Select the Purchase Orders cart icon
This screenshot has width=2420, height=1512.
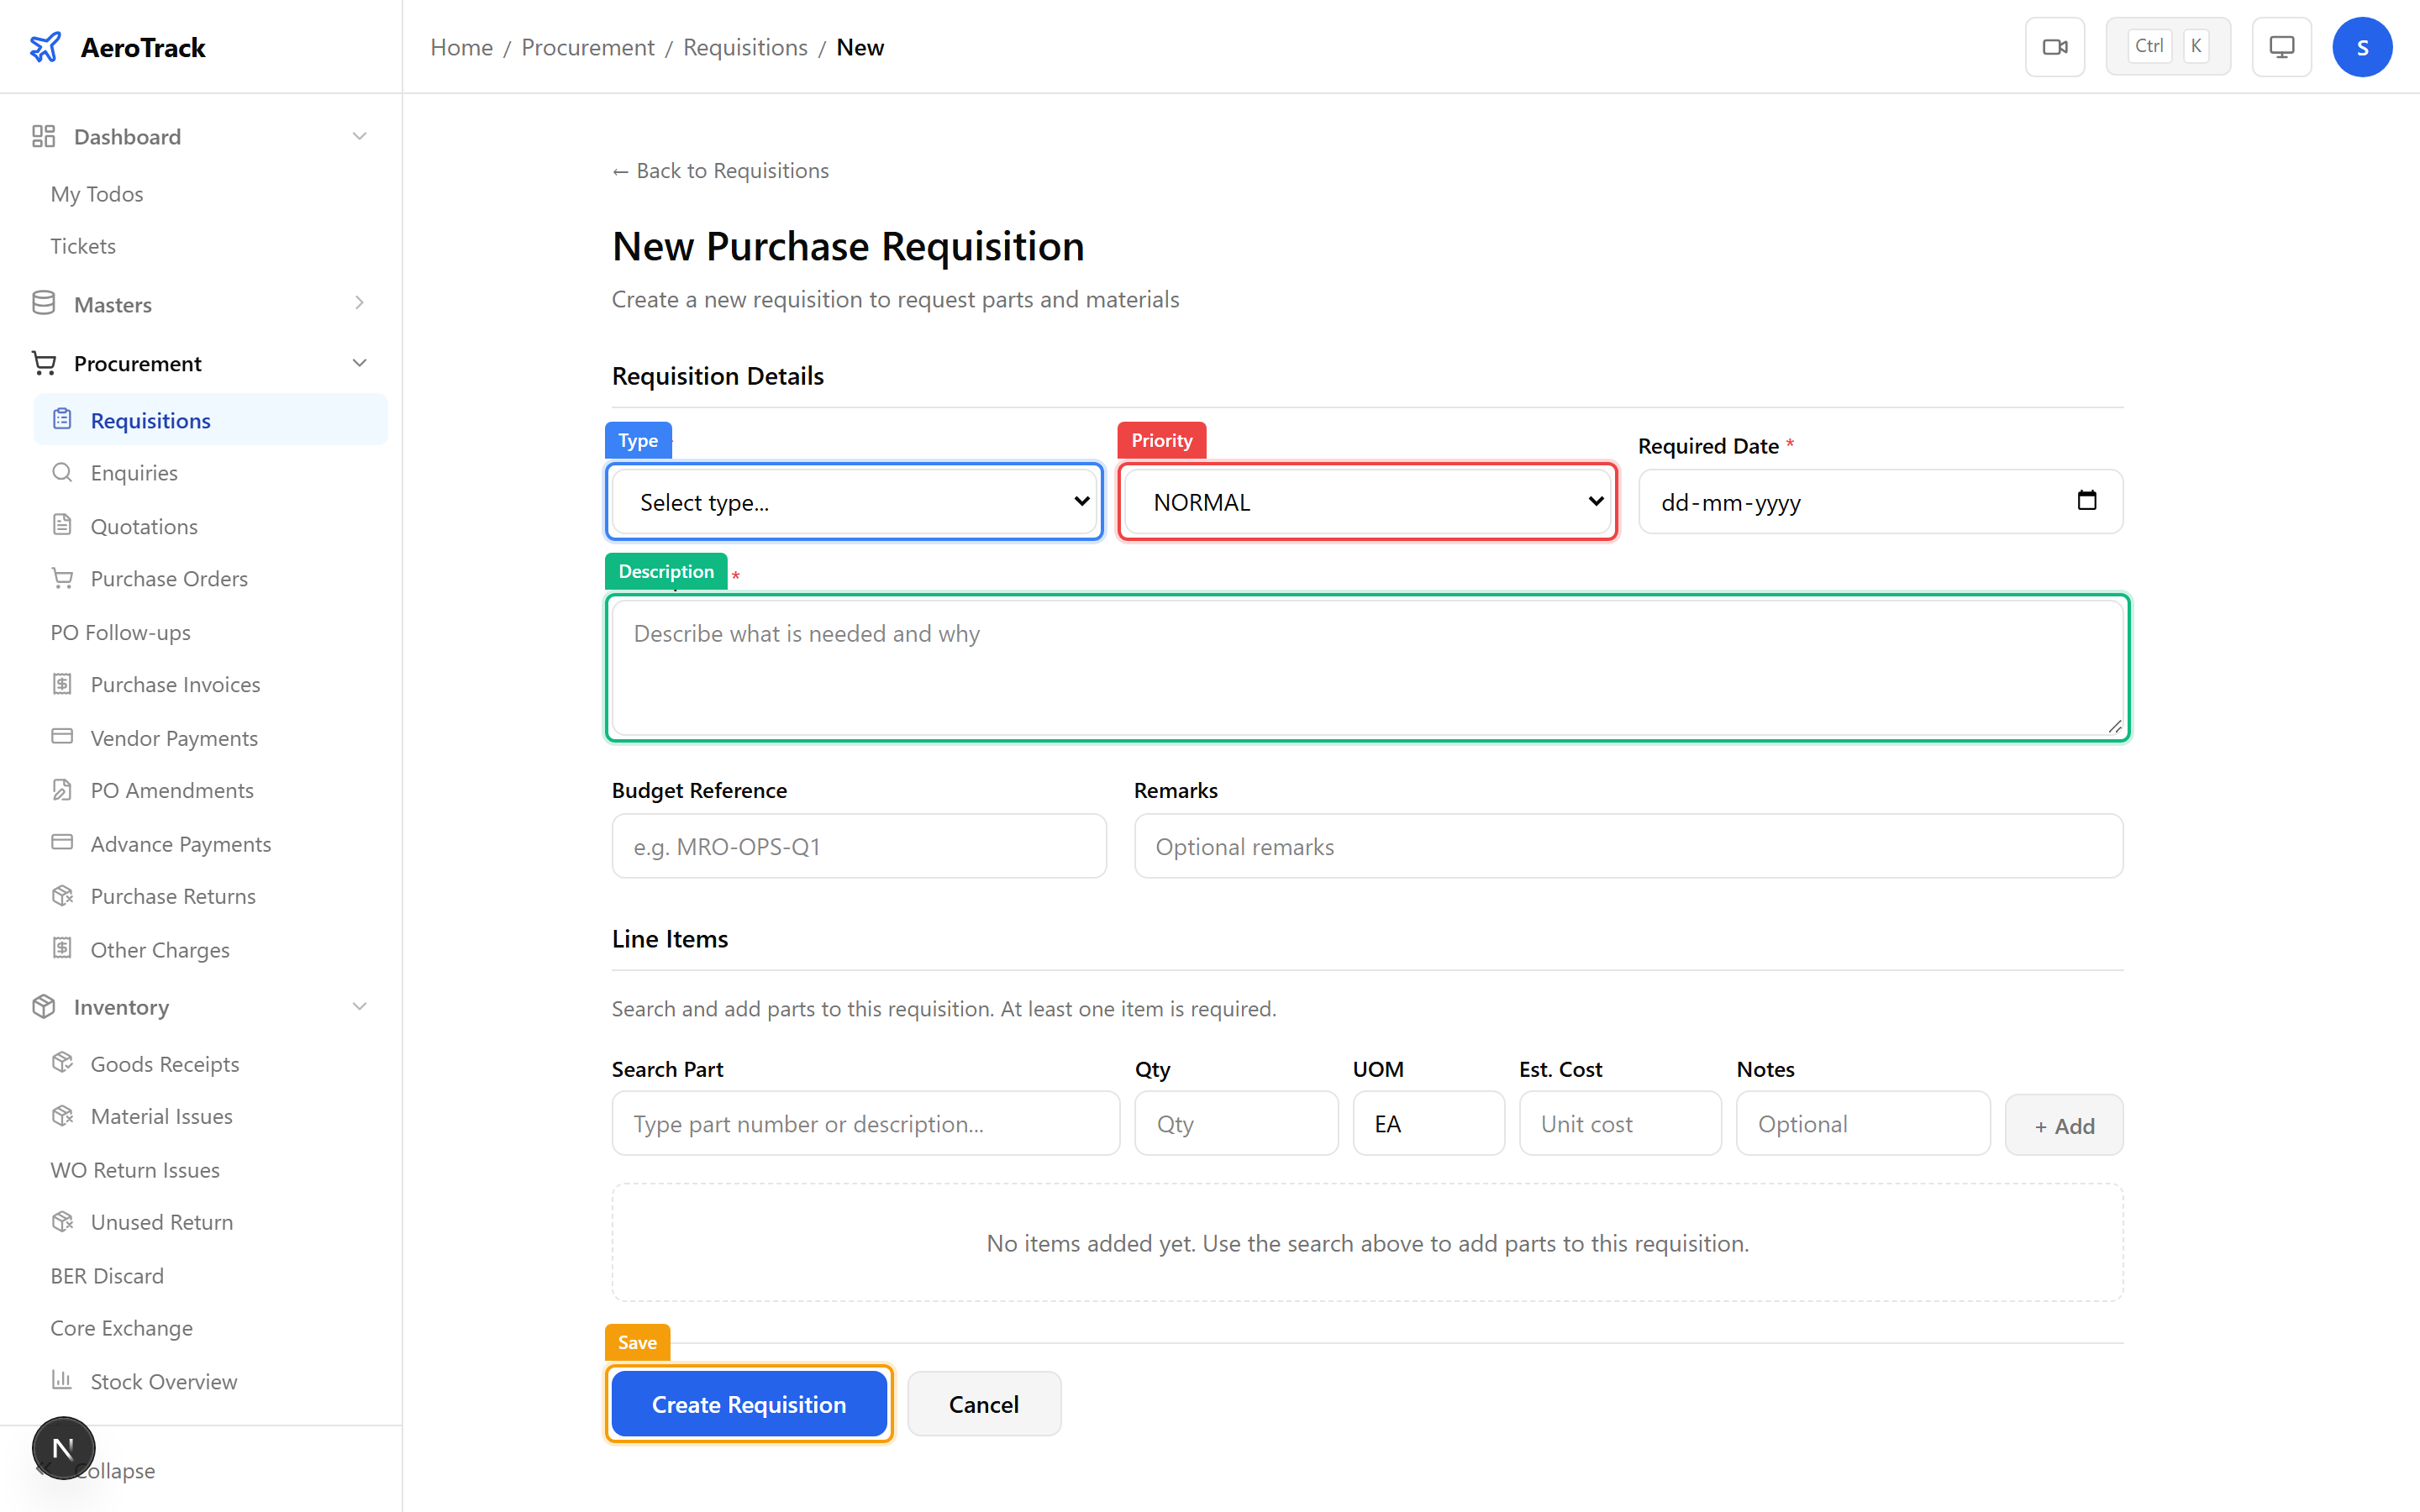[63, 578]
